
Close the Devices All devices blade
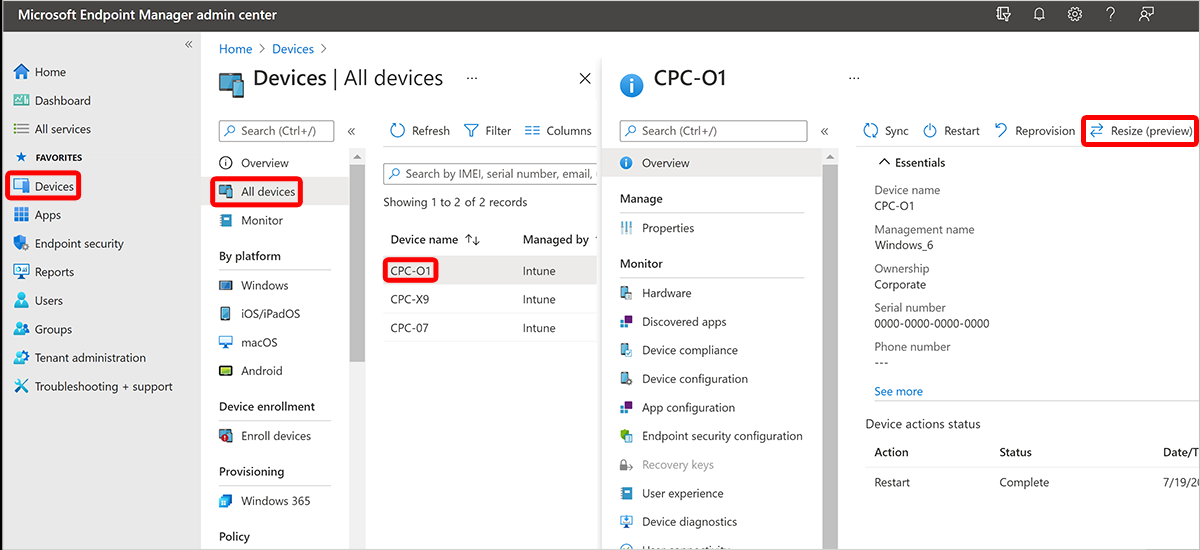(585, 78)
